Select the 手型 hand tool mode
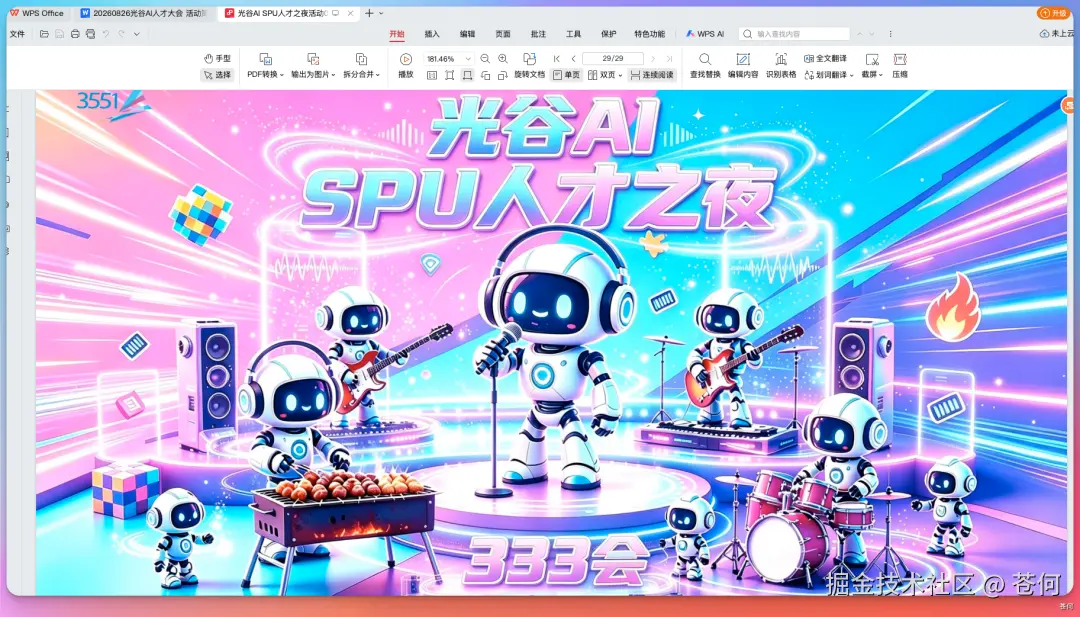 [x=217, y=59]
